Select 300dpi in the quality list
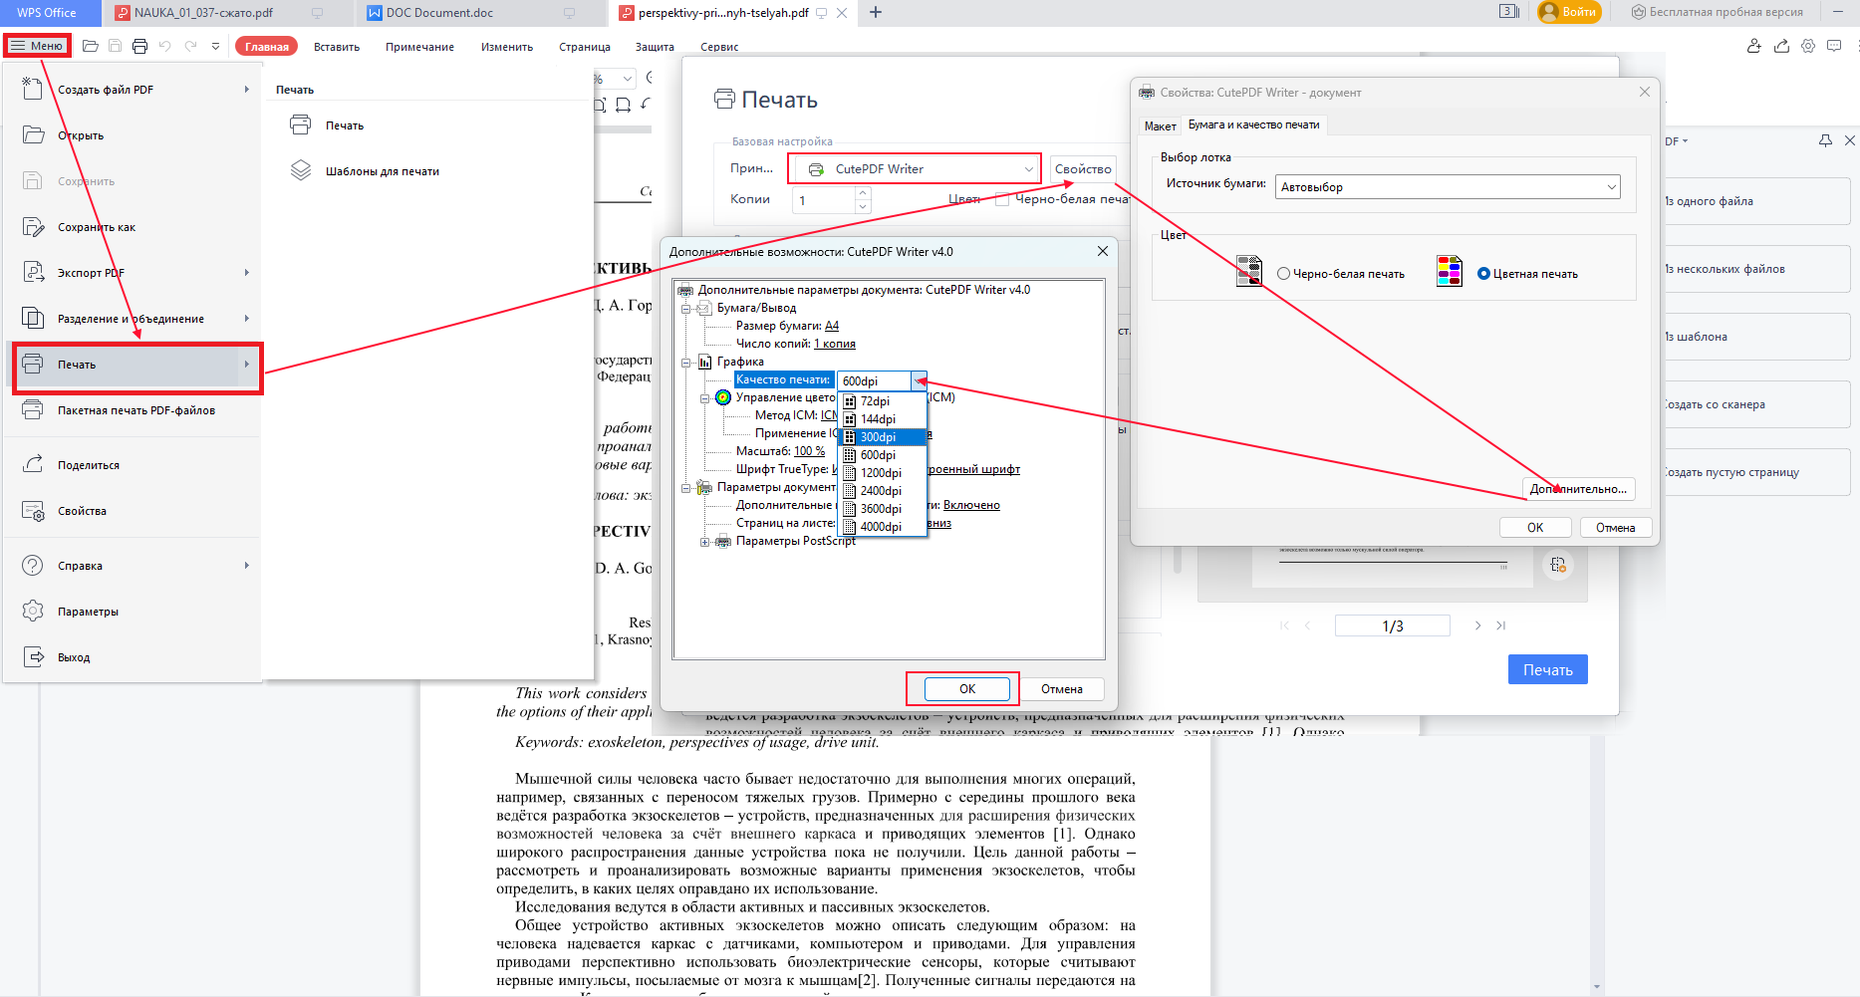Screen dimensions: 1860x997 coord(882,437)
